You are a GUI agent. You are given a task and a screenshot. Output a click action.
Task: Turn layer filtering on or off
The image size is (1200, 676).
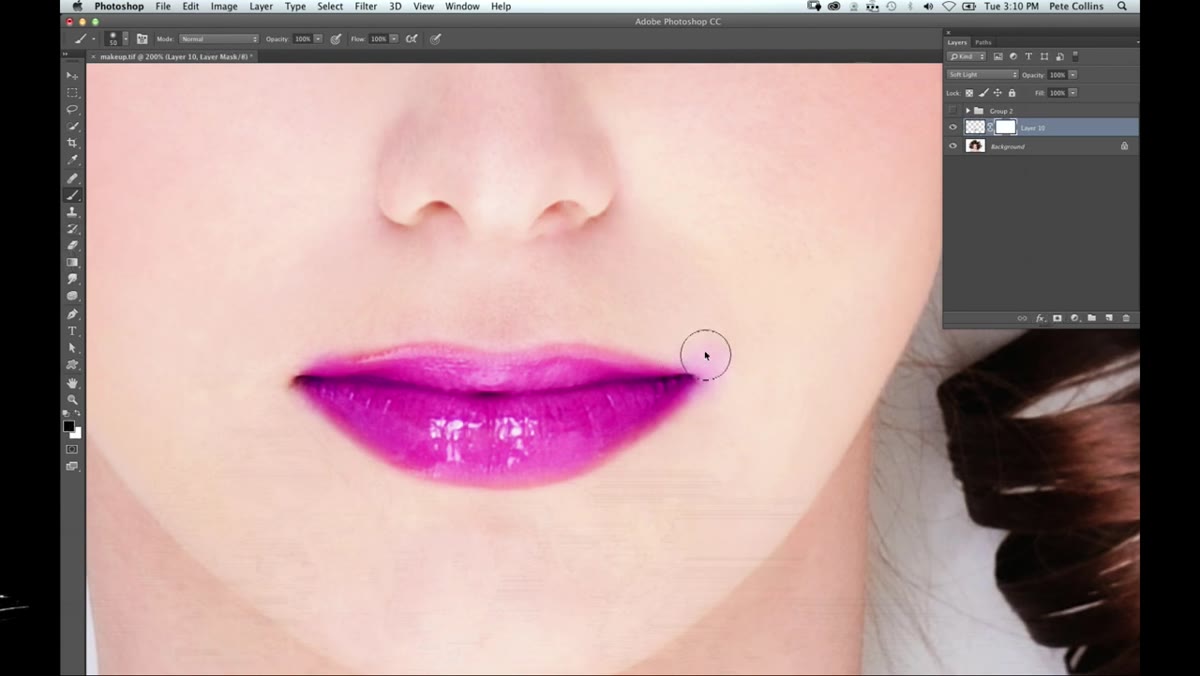pyautogui.click(x=1076, y=57)
